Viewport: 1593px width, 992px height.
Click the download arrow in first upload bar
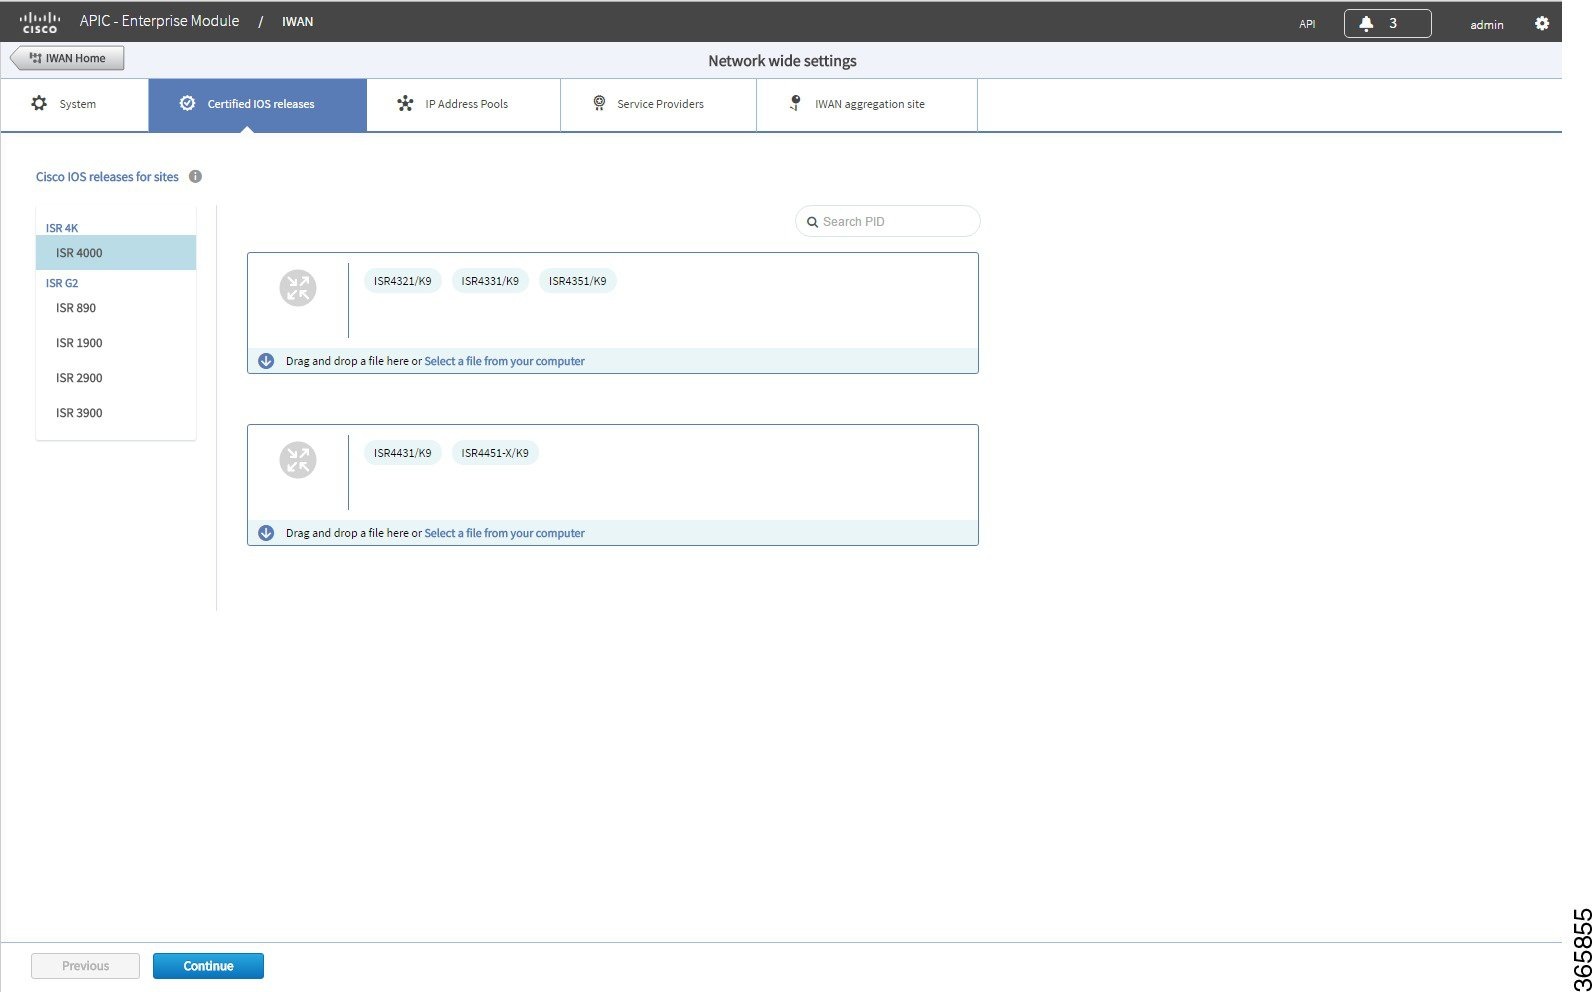coord(266,361)
